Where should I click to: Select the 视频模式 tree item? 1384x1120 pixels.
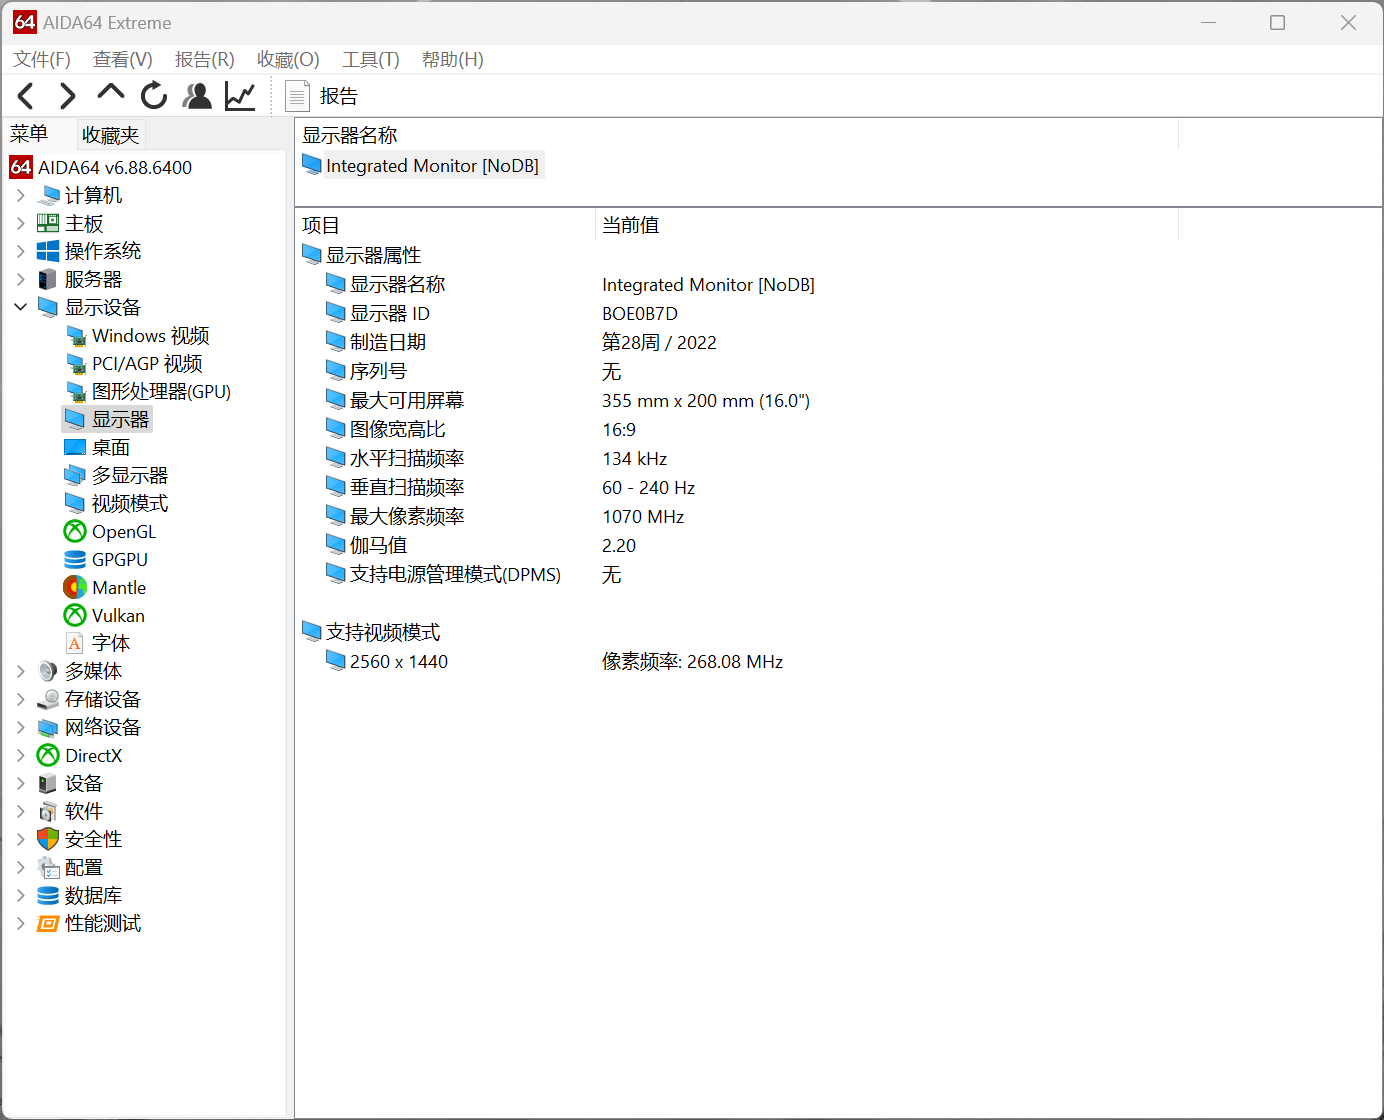tap(130, 503)
